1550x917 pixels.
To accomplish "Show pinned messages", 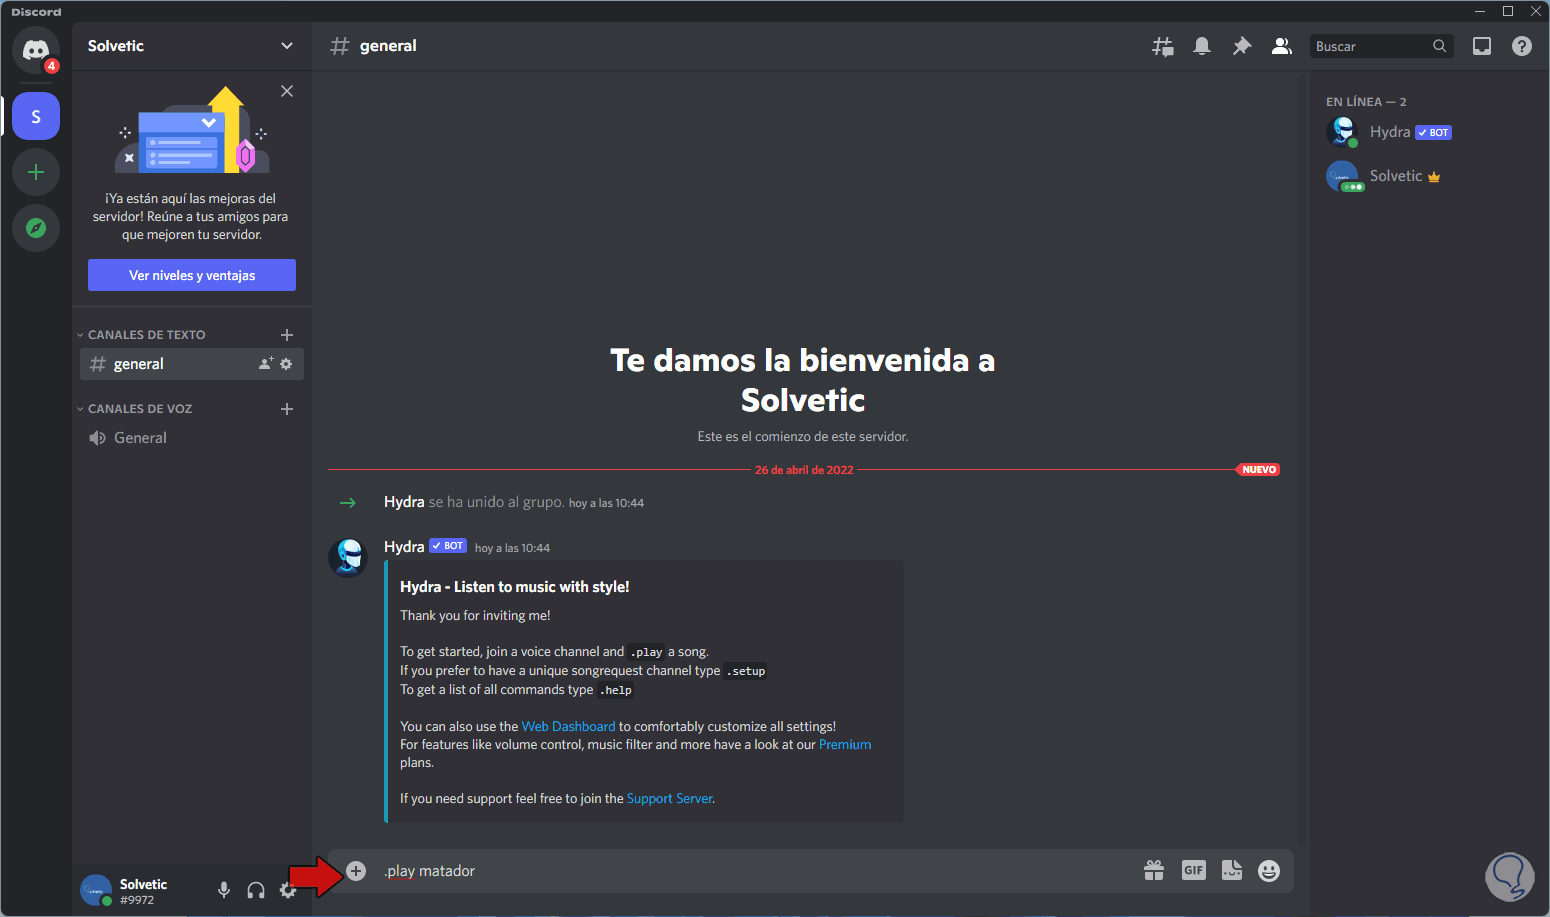I will (x=1242, y=46).
